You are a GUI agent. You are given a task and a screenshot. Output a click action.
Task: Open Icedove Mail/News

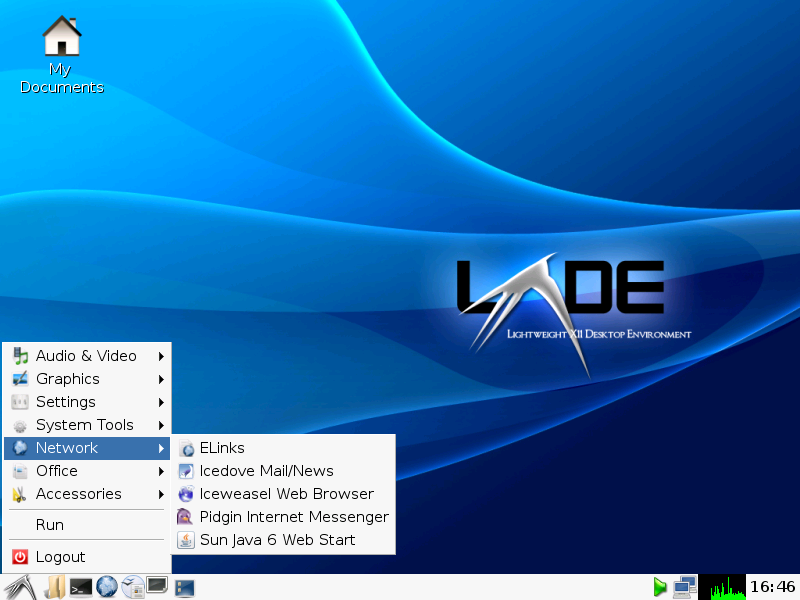[x=283, y=471]
